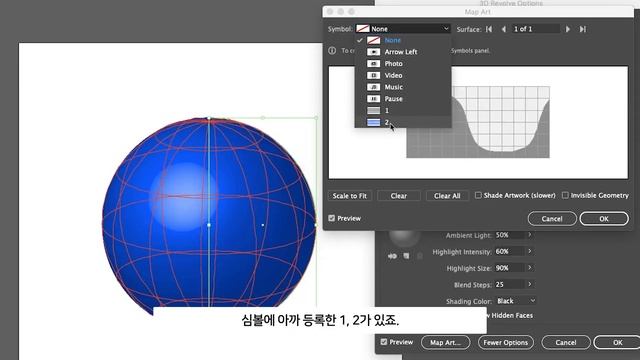The width and height of the screenshot is (640, 360).
Task: Click the surface map grid preview
Action: pos(478,122)
